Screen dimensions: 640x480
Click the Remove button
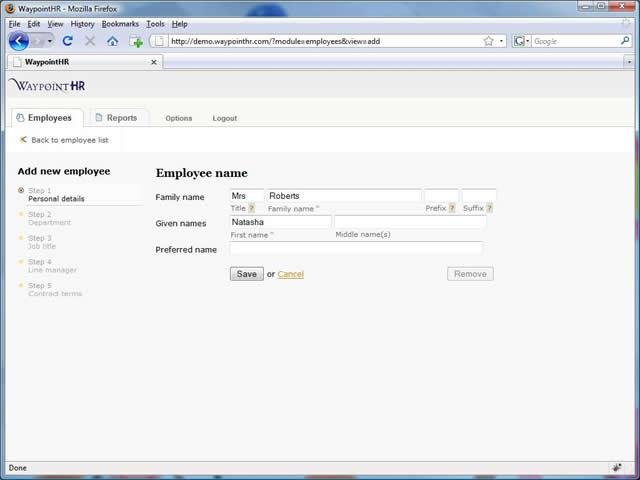click(x=470, y=274)
